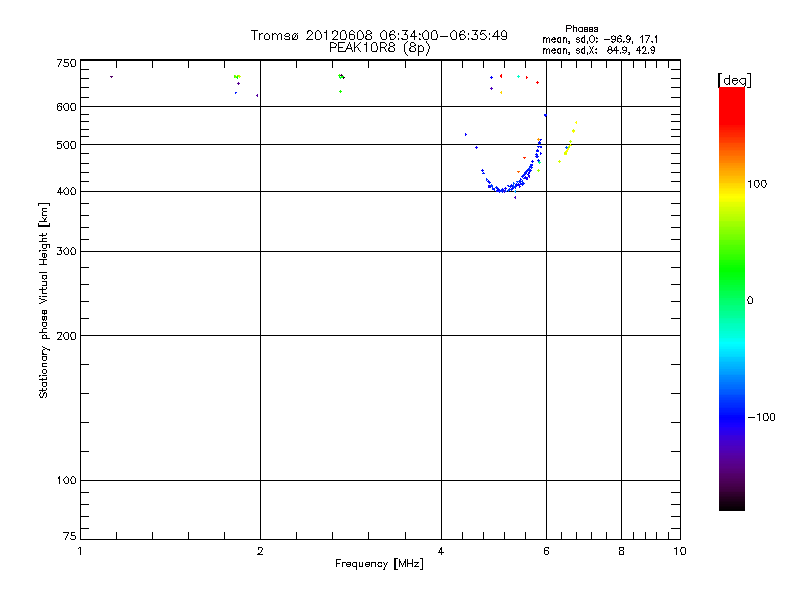Click the 'Stationary phase Virtual Height [km]' label
This screenshot has width=800, height=600.
(x=44, y=300)
